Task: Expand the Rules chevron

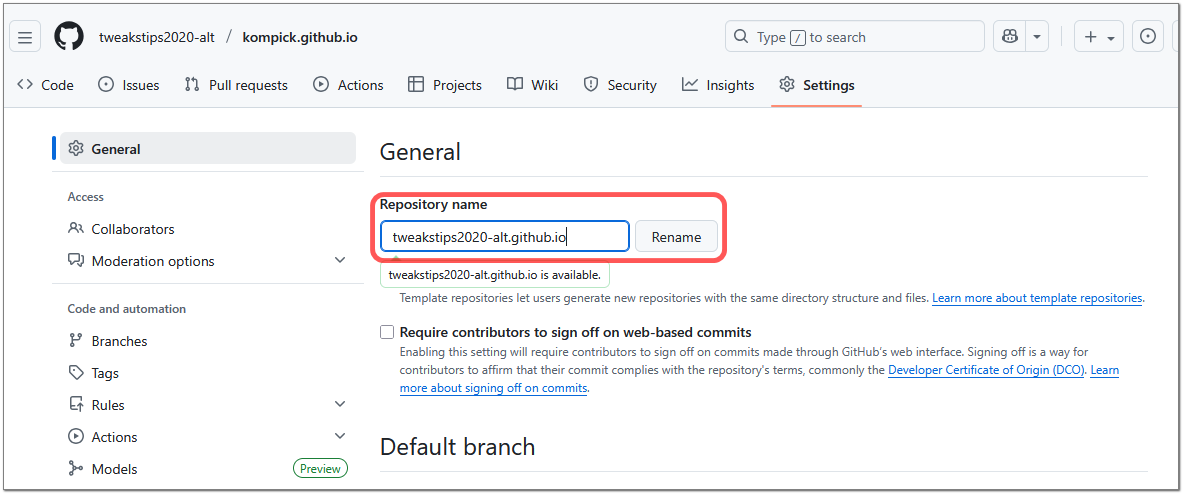Action: (340, 404)
